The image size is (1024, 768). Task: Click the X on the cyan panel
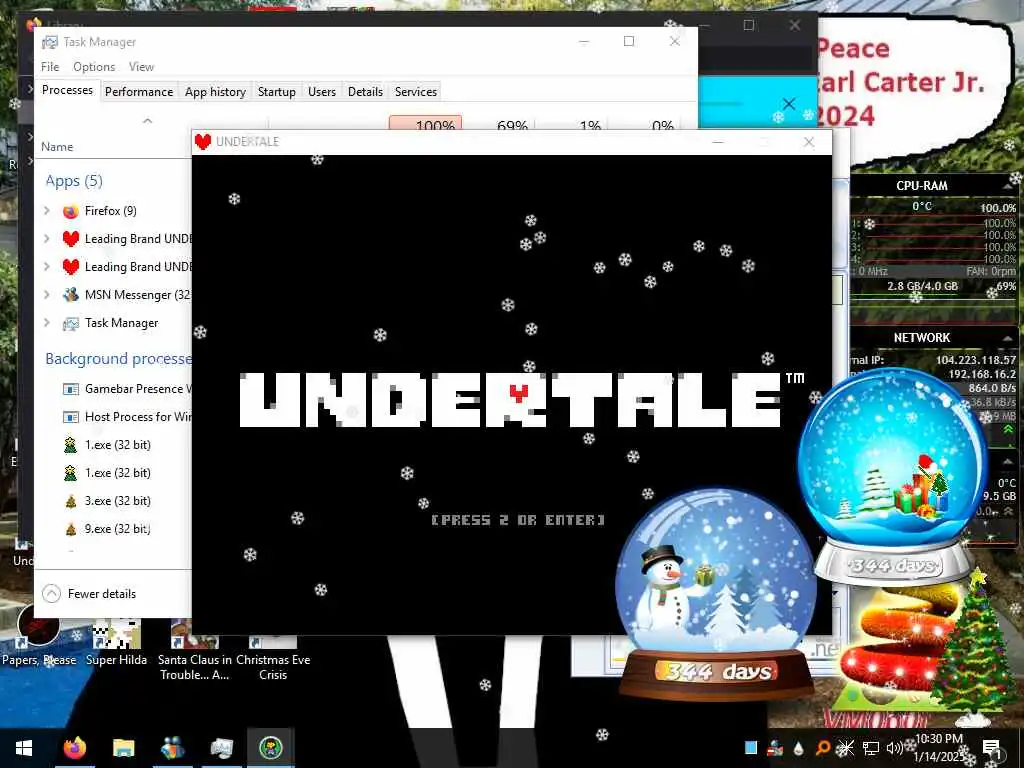coord(788,104)
